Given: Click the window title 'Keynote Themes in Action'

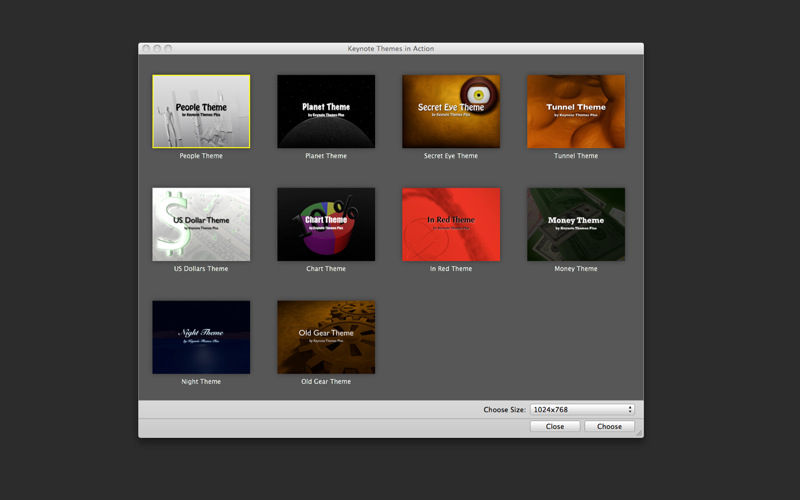Looking at the screenshot, I should [x=391, y=48].
